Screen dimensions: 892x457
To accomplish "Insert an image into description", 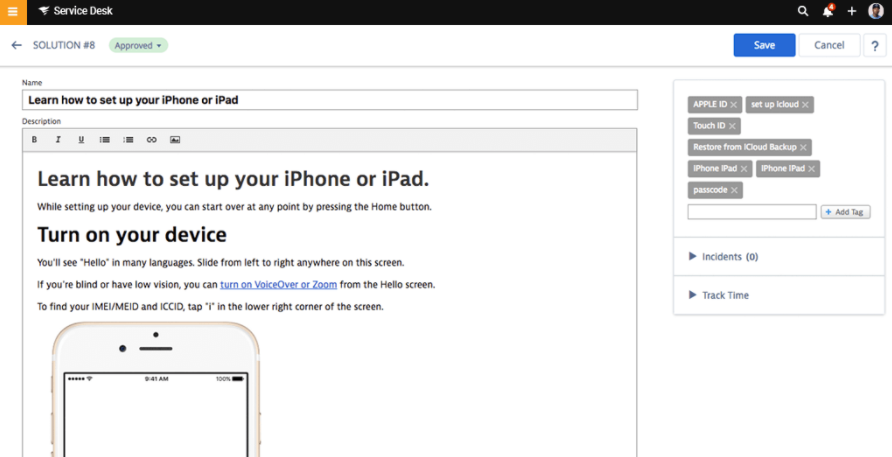I will coord(175,139).
